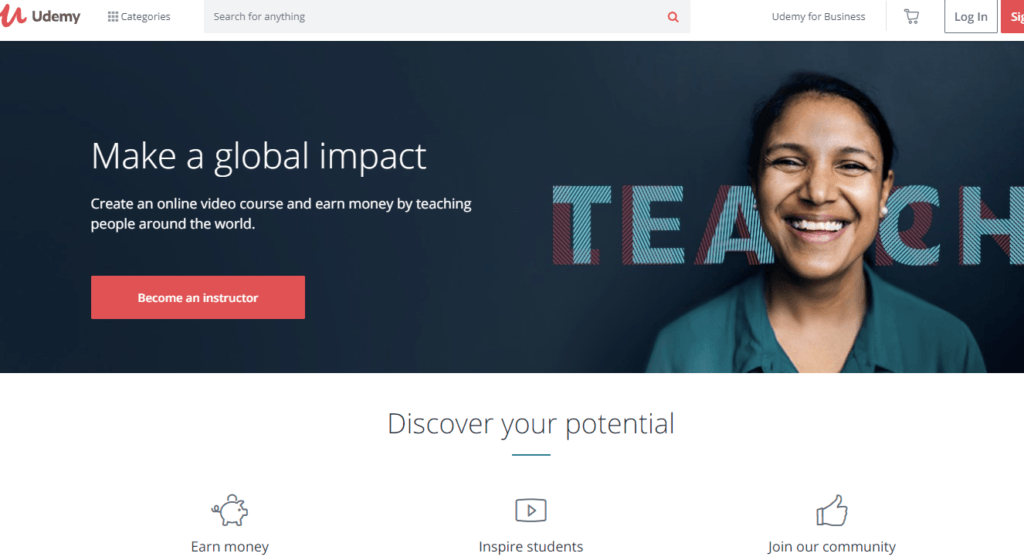Viewport: 1024px width, 560px height.
Task: Click the video play icon
Action: pos(531,510)
